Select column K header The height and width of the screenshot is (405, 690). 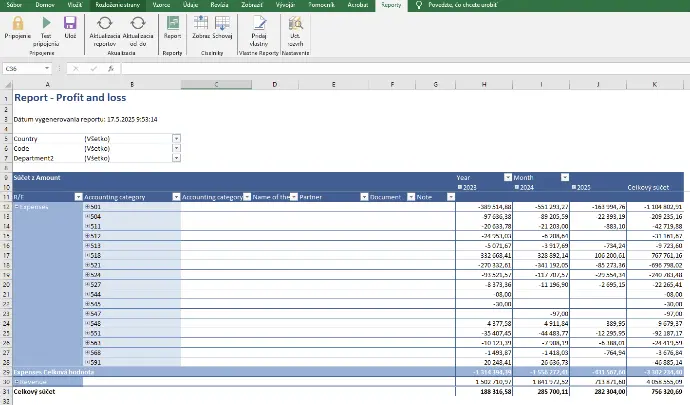coord(655,84)
